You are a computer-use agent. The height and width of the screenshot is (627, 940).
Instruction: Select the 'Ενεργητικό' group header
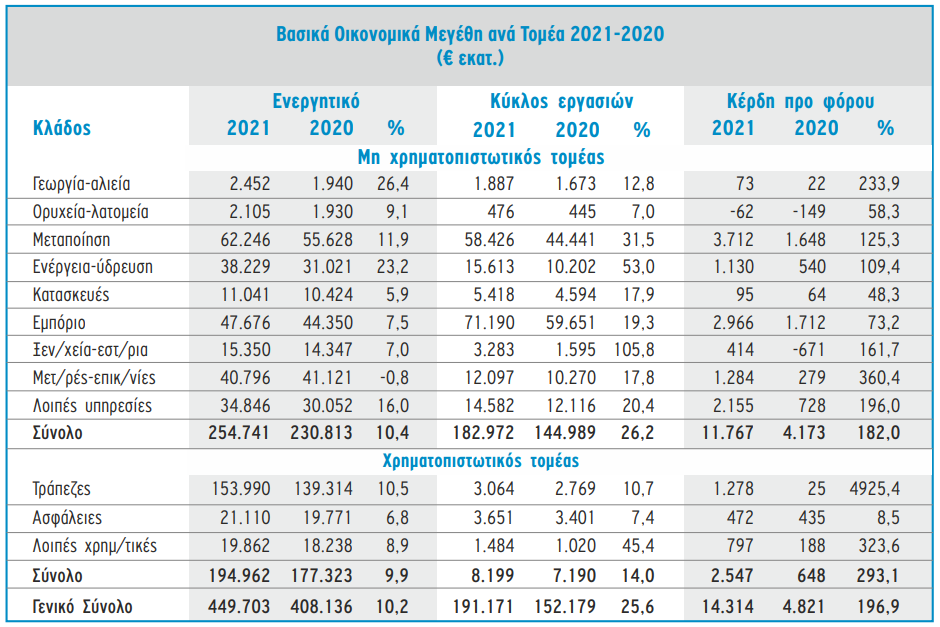tap(316, 101)
